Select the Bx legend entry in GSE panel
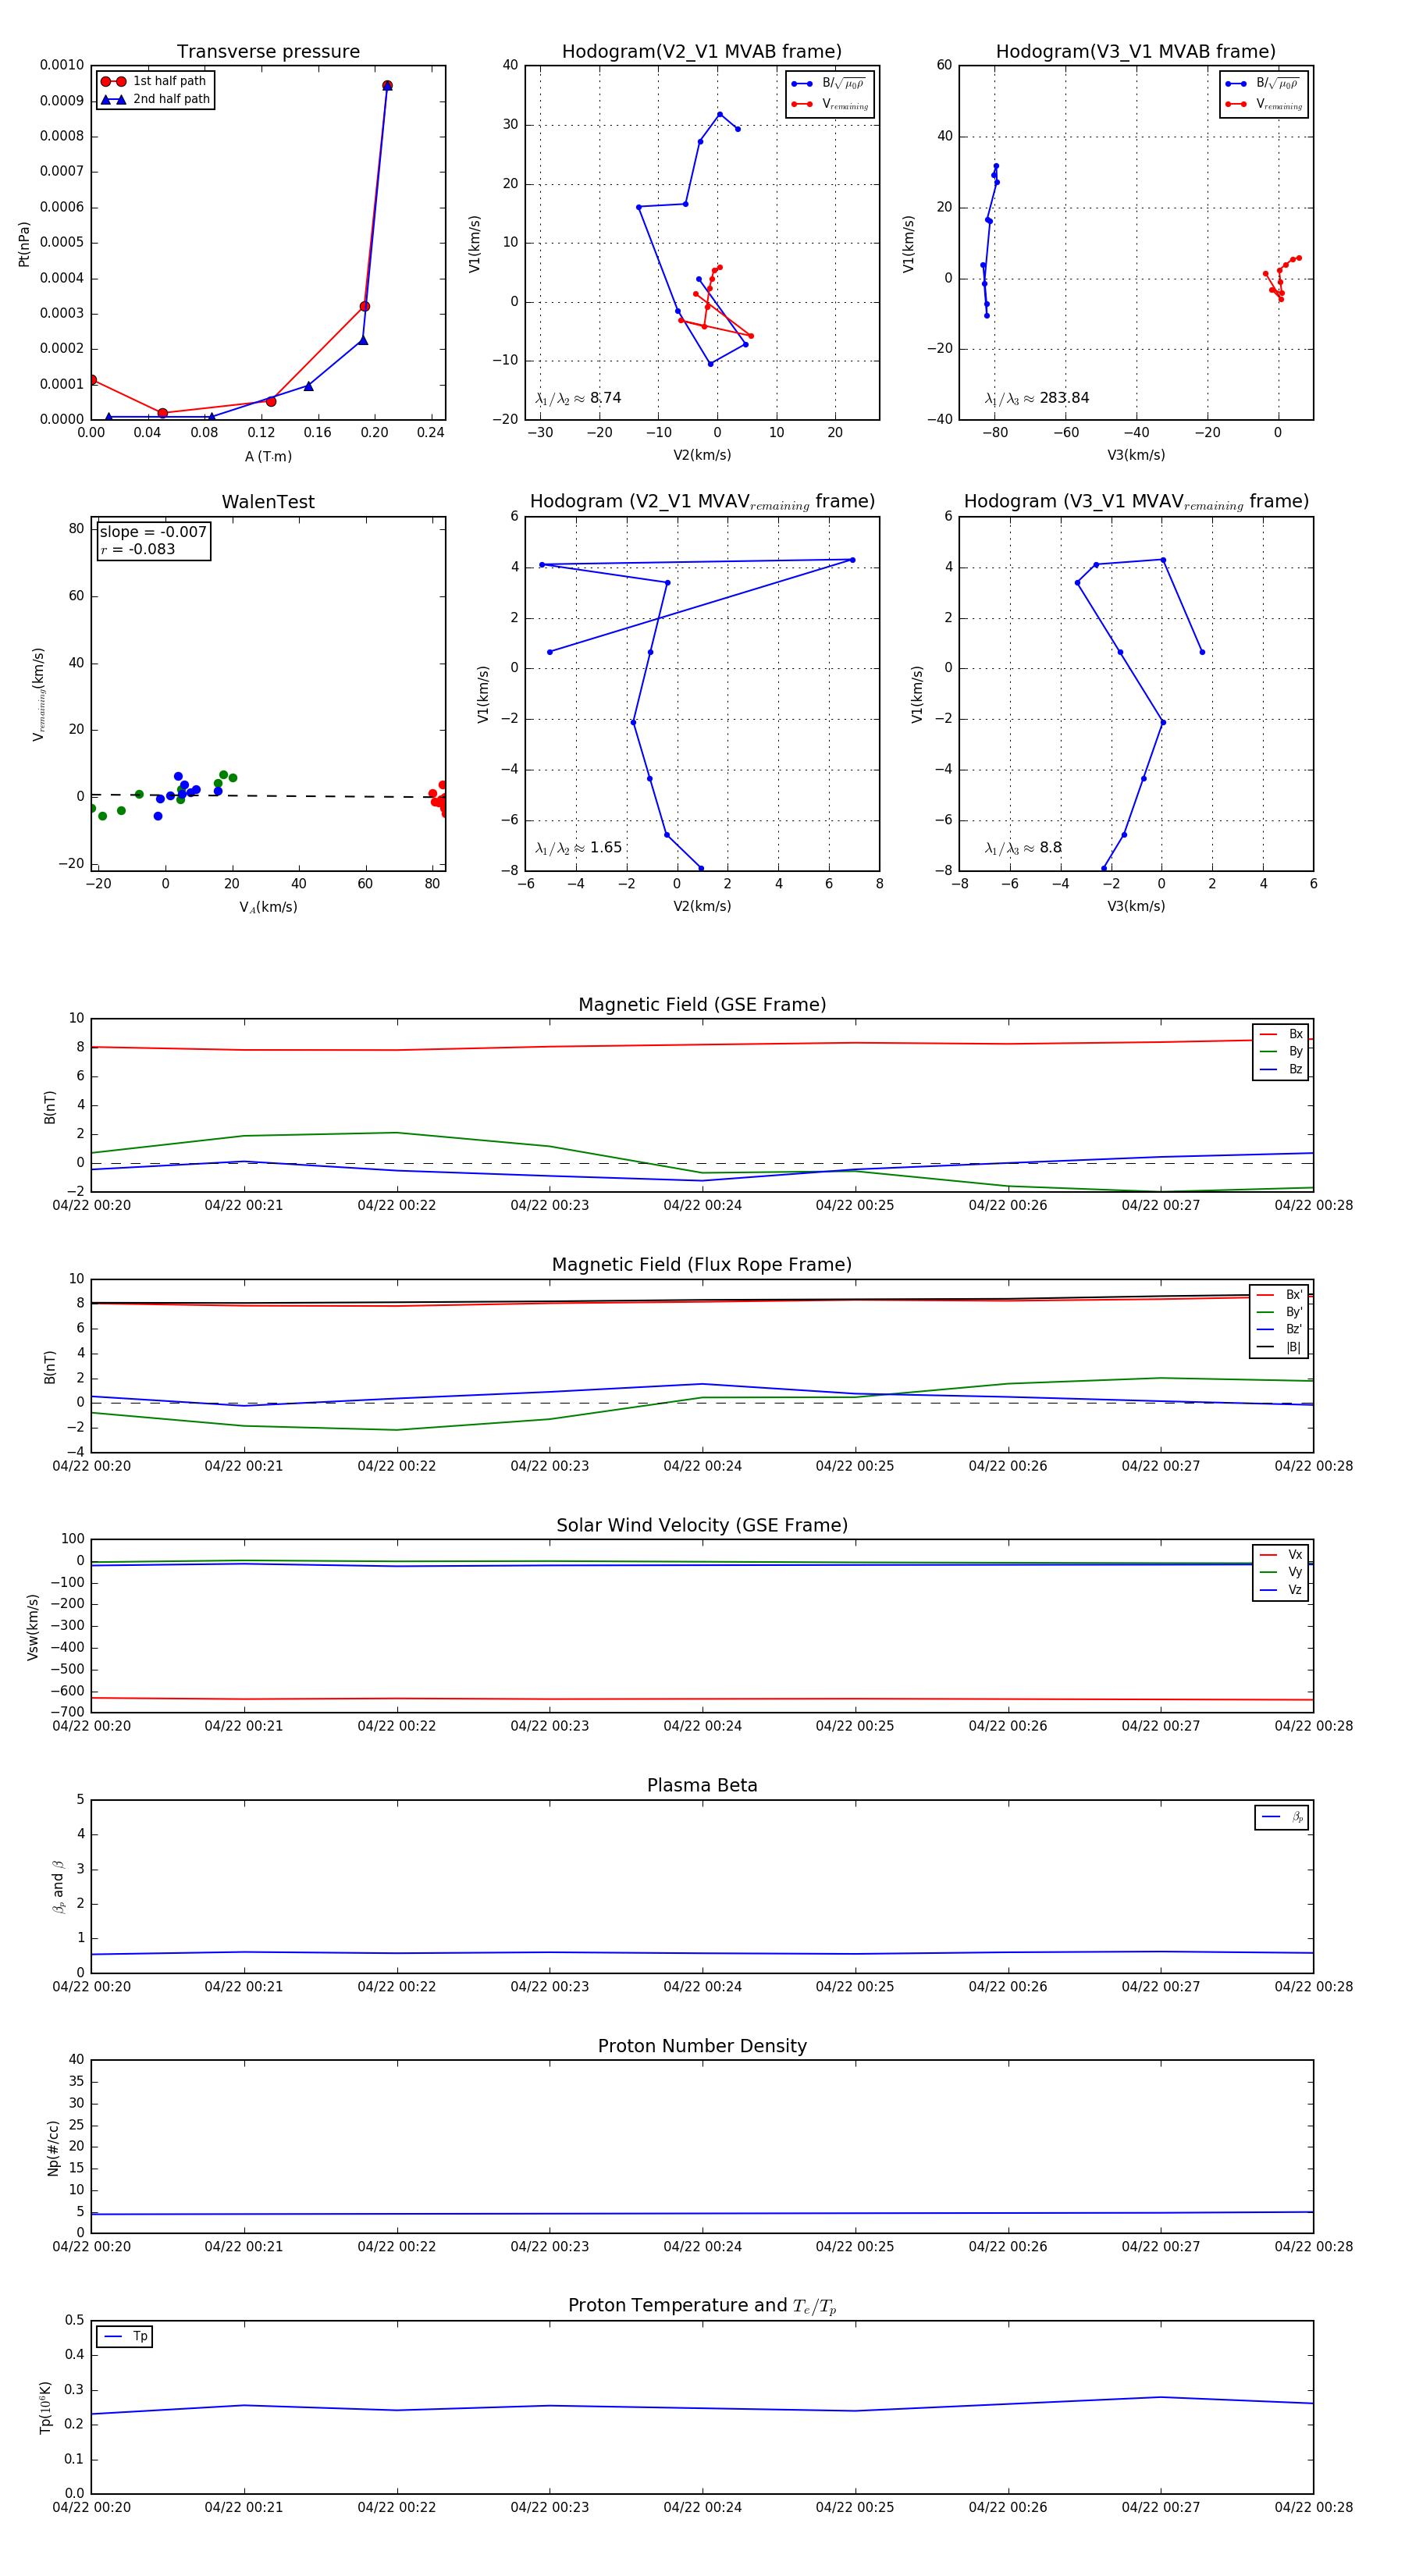 (1281, 1034)
